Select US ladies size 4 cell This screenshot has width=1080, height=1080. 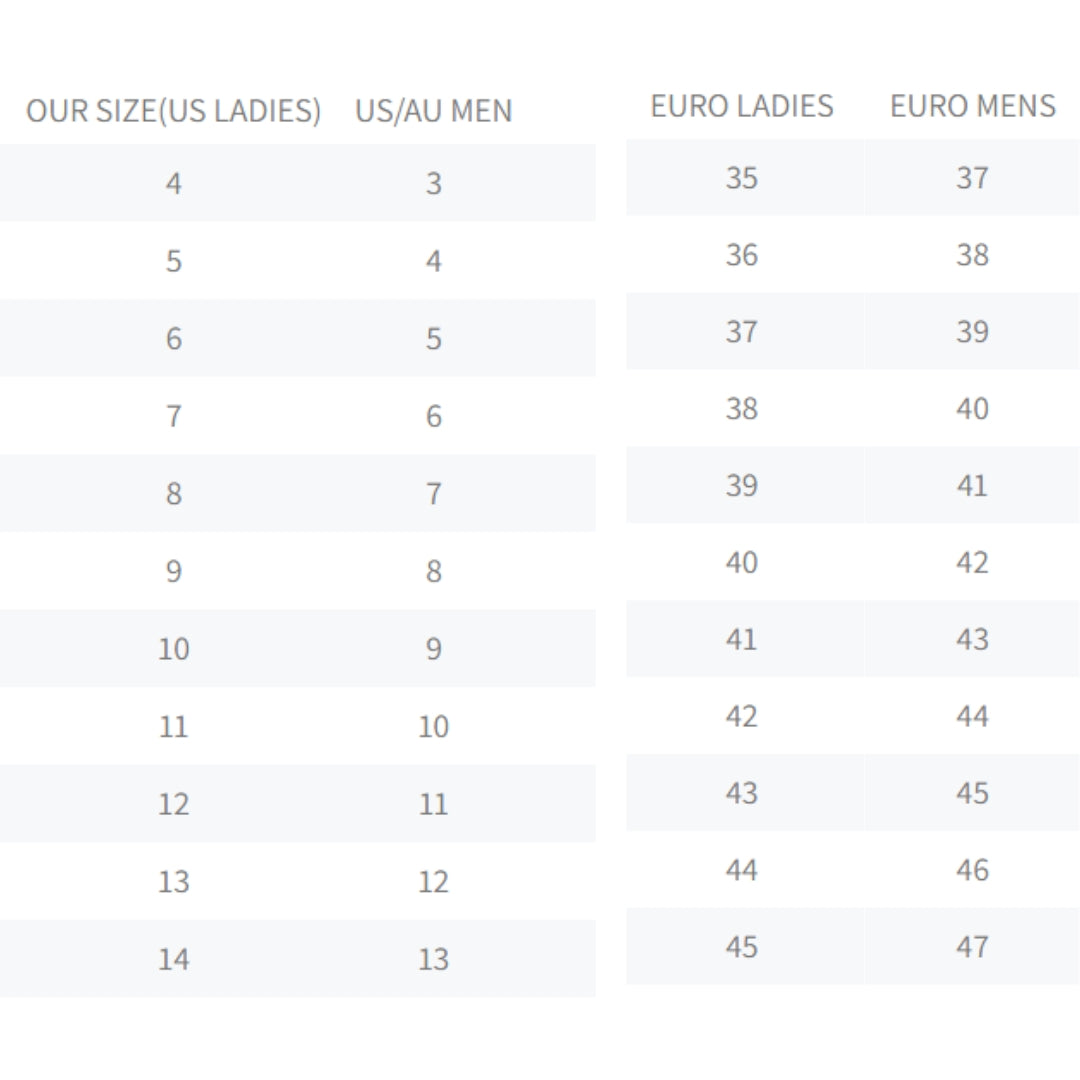[174, 183]
